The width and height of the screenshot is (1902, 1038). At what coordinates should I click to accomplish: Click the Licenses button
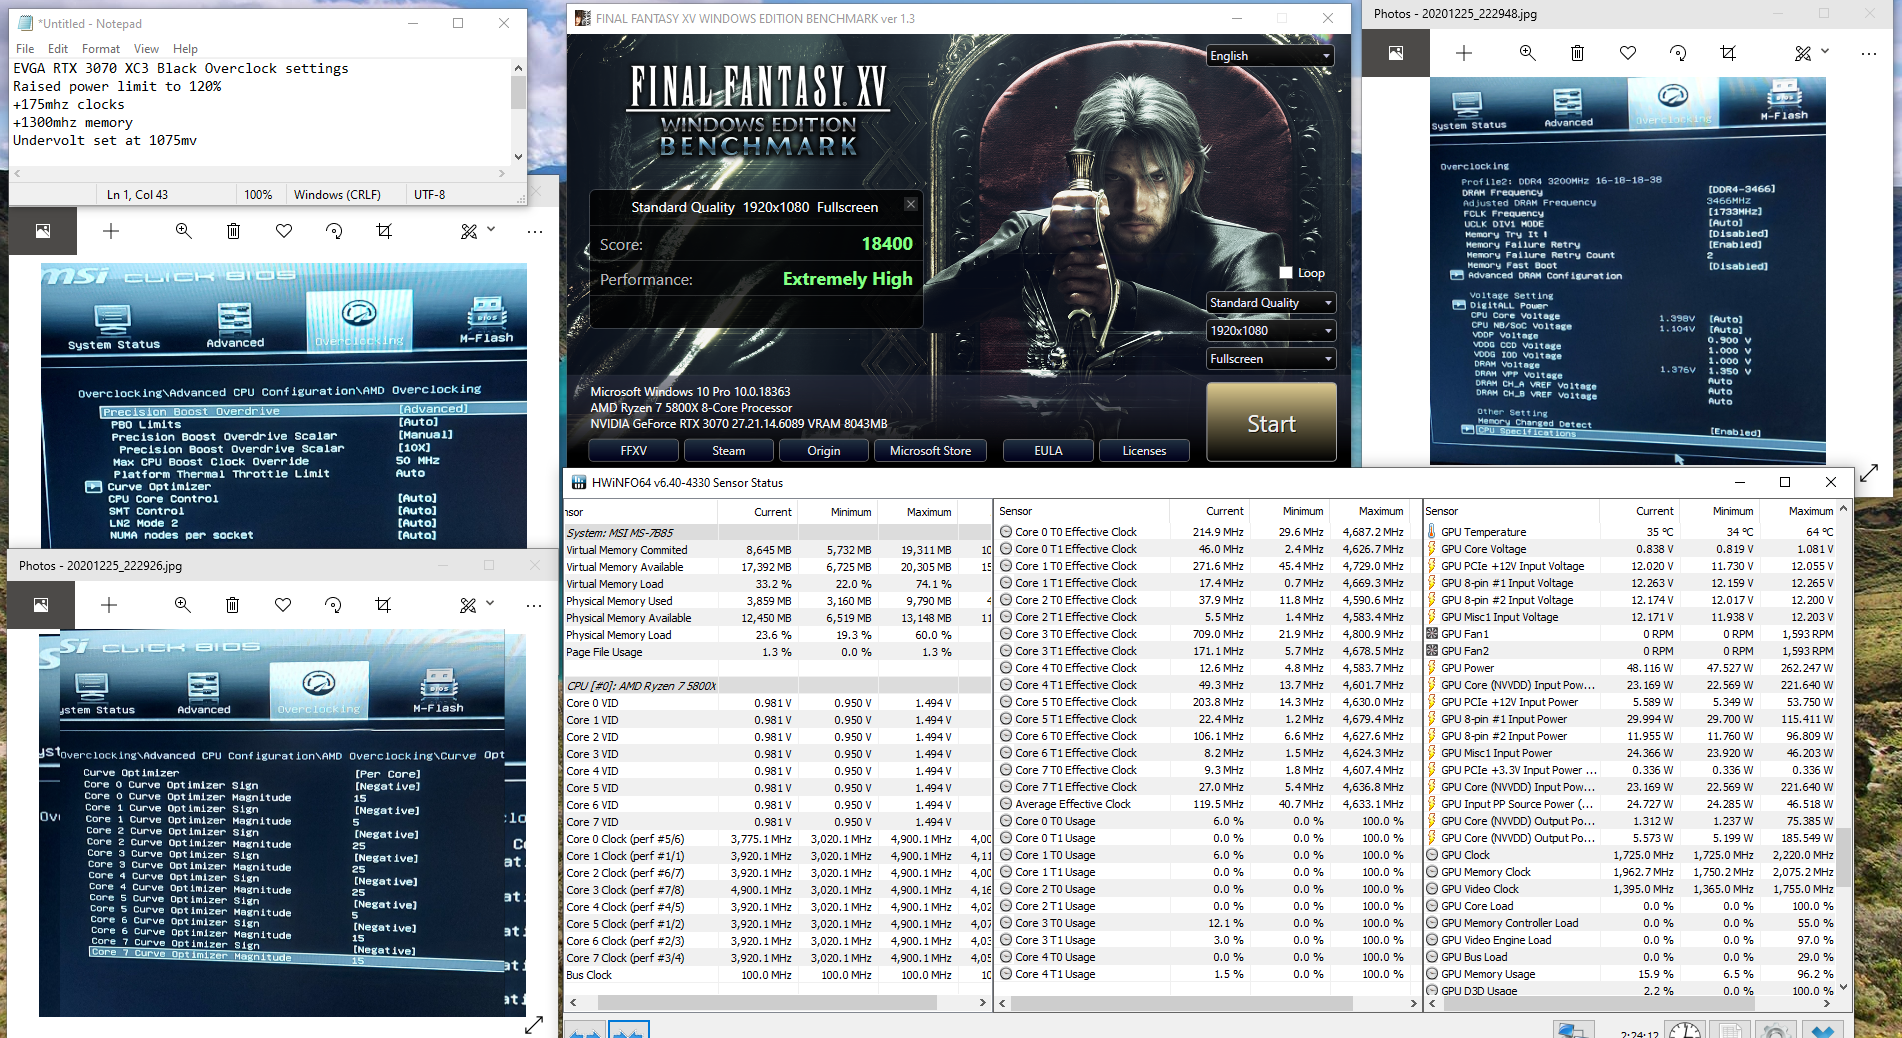[1144, 451]
